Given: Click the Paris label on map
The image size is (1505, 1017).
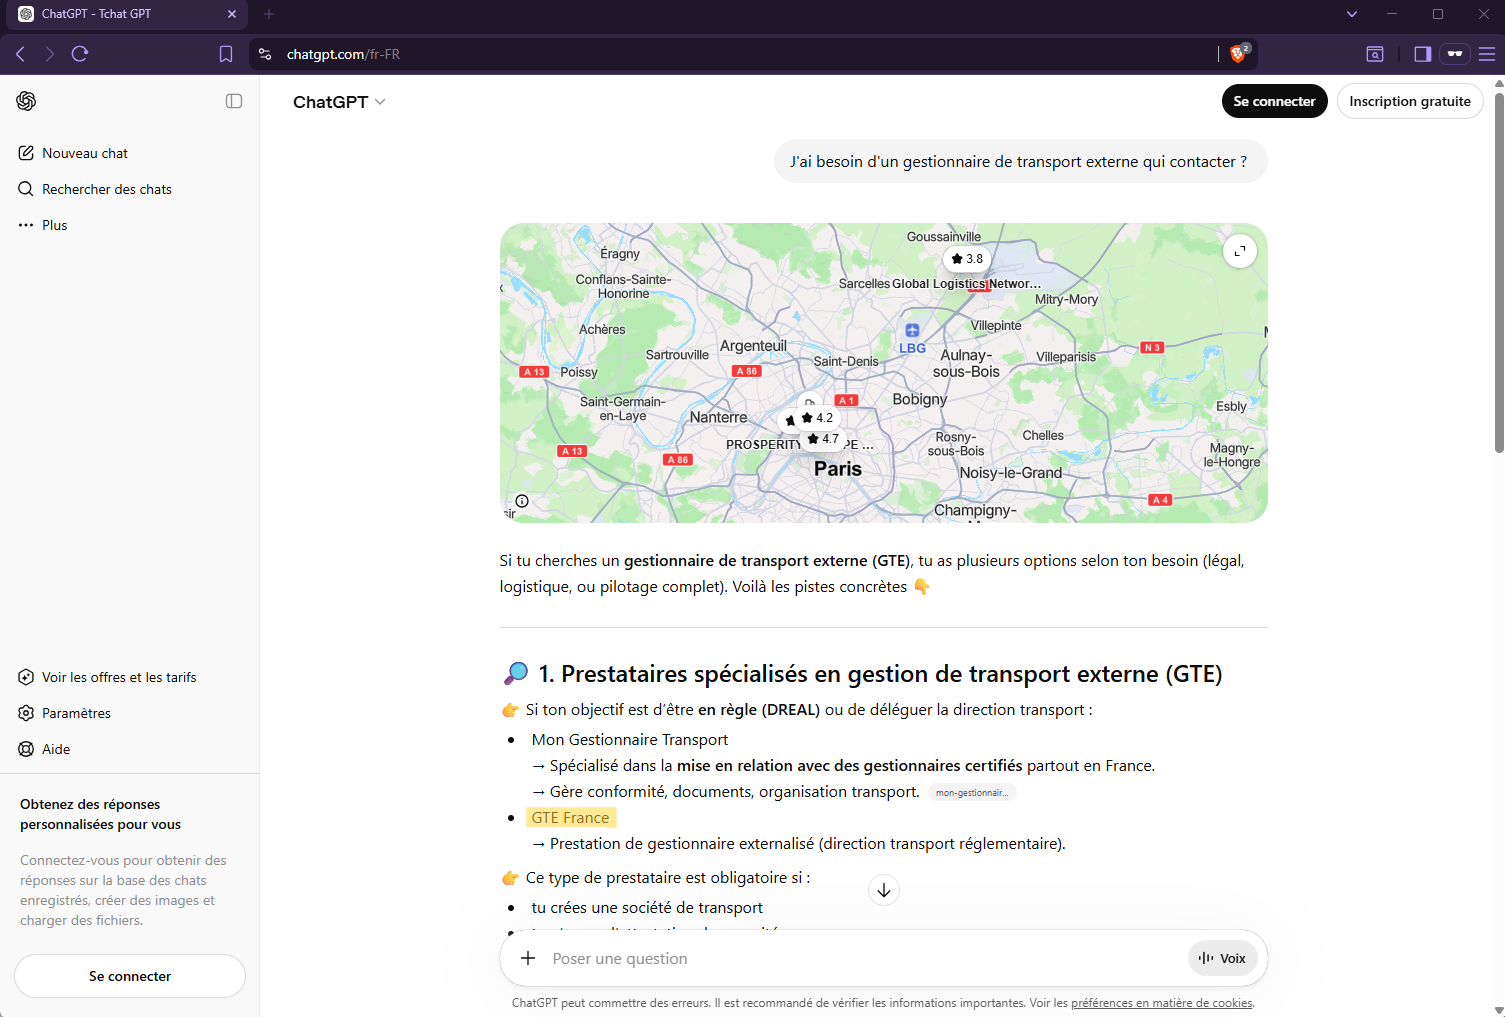Looking at the screenshot, I should pyautogui.click(x=838, y=469).
